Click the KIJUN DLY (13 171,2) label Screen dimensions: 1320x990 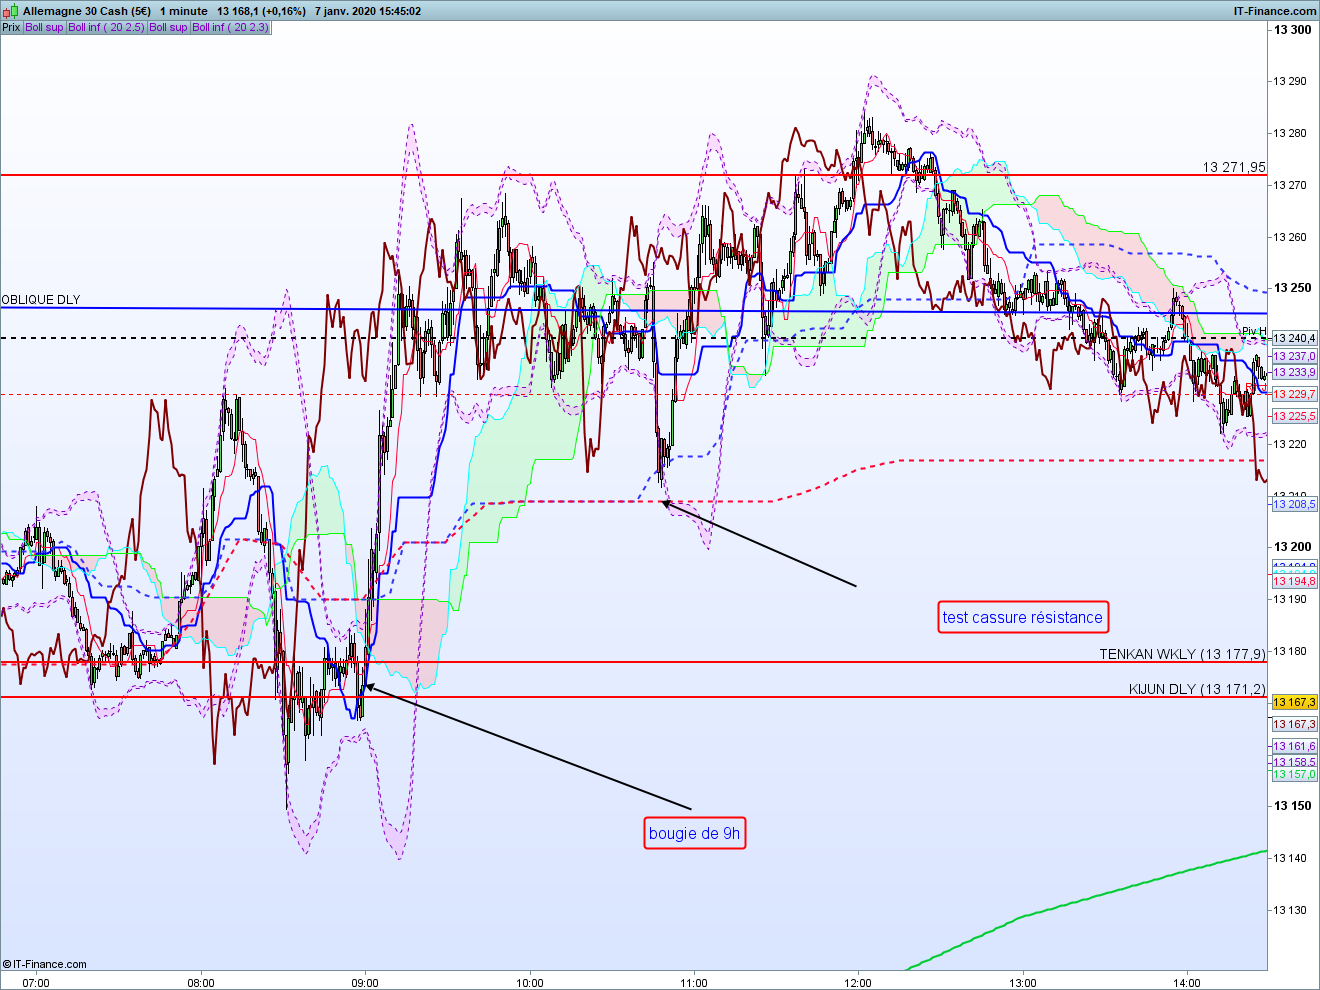1198,689
